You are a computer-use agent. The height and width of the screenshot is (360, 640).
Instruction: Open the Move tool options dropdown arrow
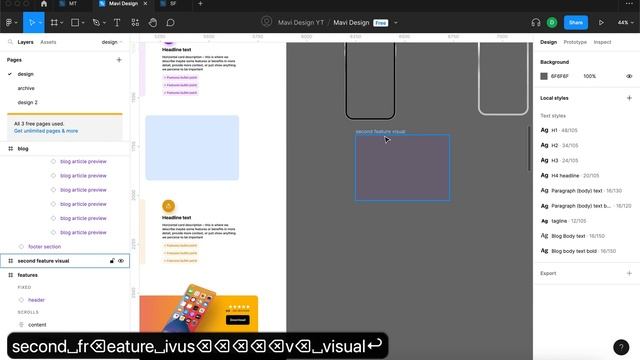pyautogui.click(x=40, y=23)
